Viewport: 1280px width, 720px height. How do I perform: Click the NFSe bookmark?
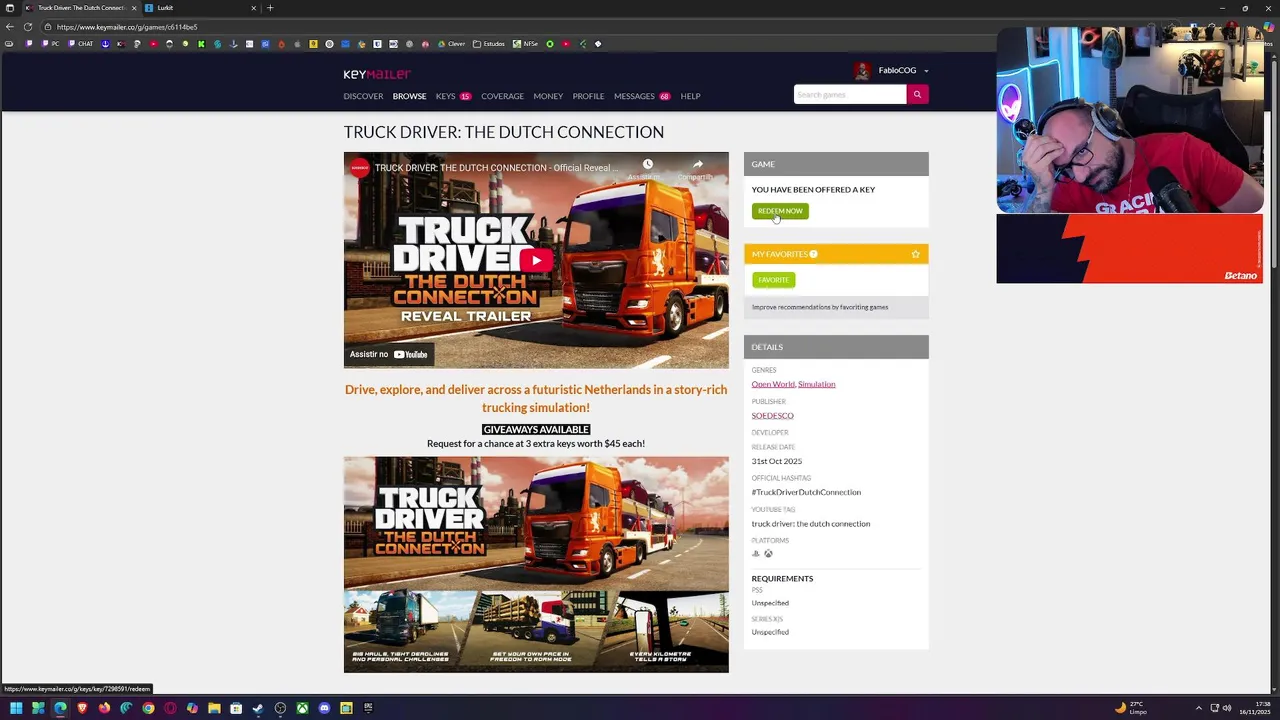pyautogui.click(x=525, y=44)
